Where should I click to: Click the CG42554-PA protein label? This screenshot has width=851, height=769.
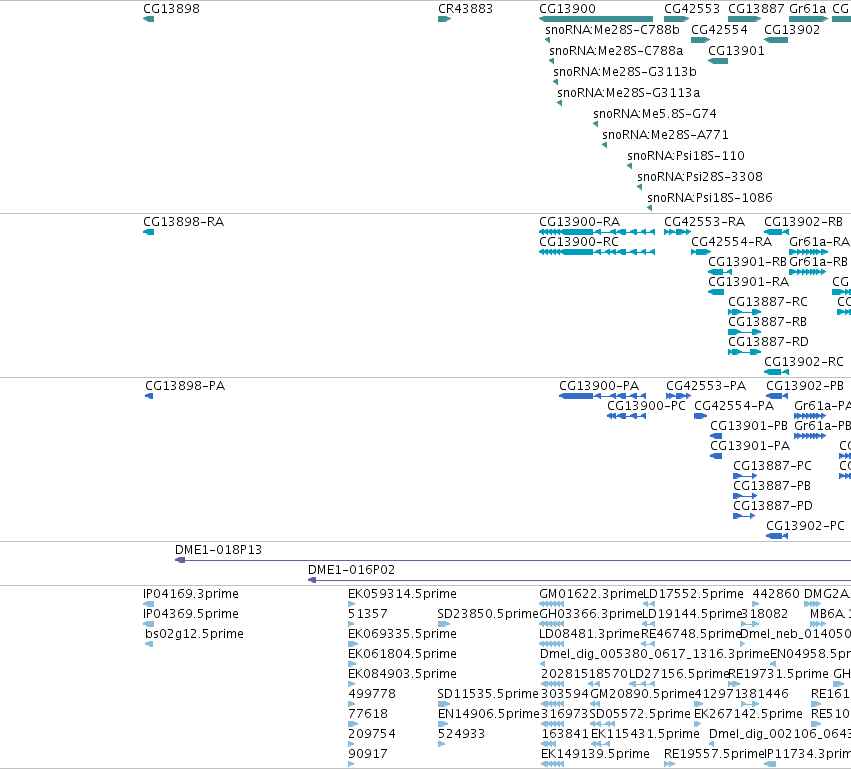[734, 406]
